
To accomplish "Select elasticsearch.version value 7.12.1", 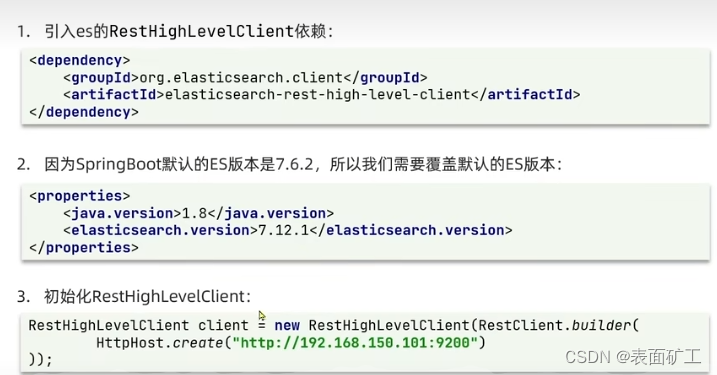I will (284, 230).
